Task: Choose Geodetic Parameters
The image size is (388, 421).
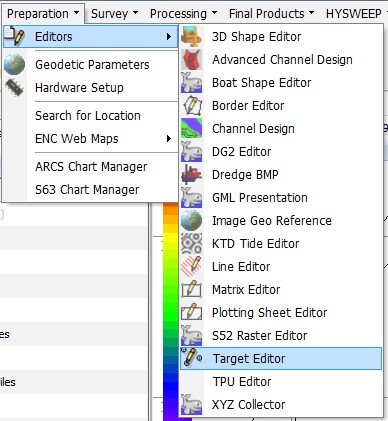Action: pyautogui.click(x=92, y=64)
